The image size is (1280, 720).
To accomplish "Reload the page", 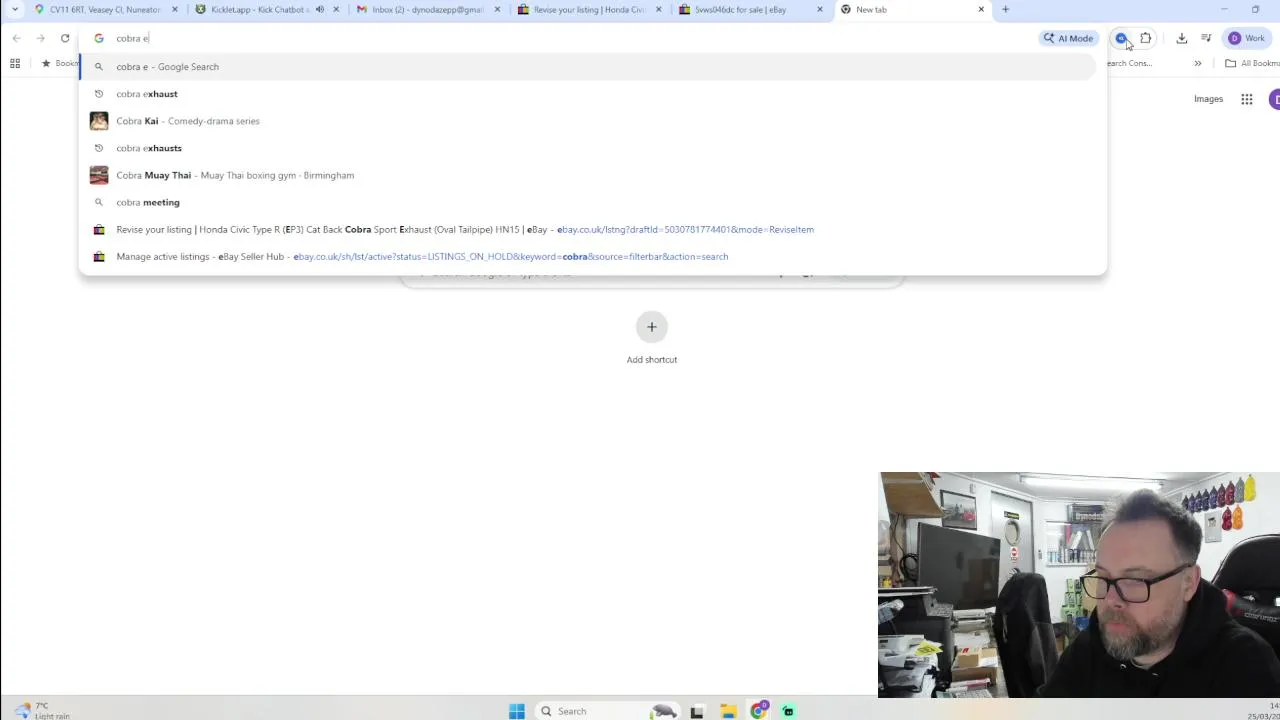I will point(65,38).
